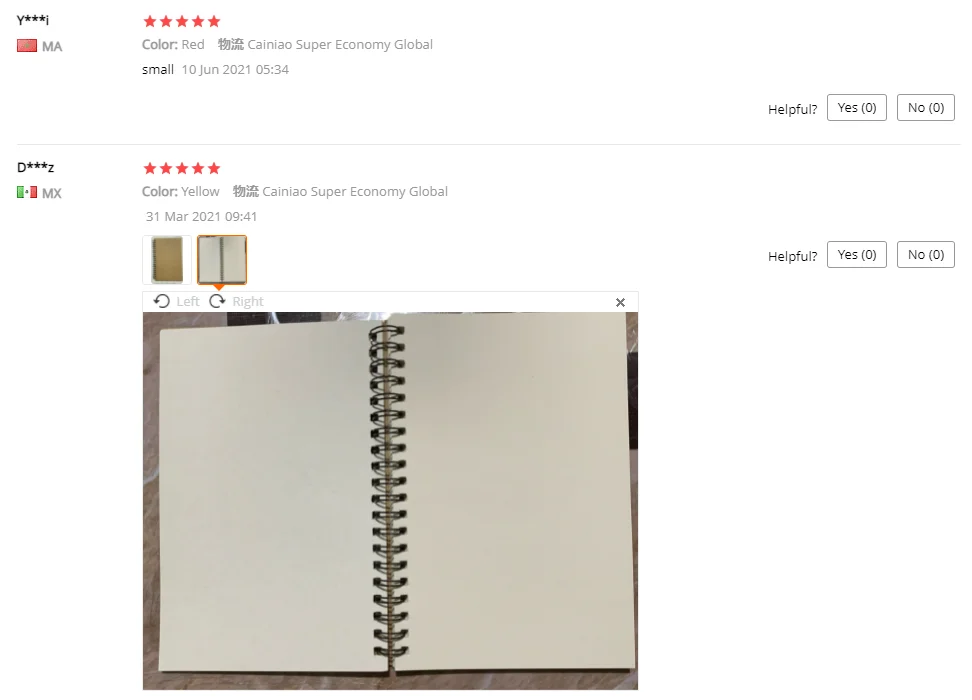Click reviewer name D***z

[x=35, y=167]
